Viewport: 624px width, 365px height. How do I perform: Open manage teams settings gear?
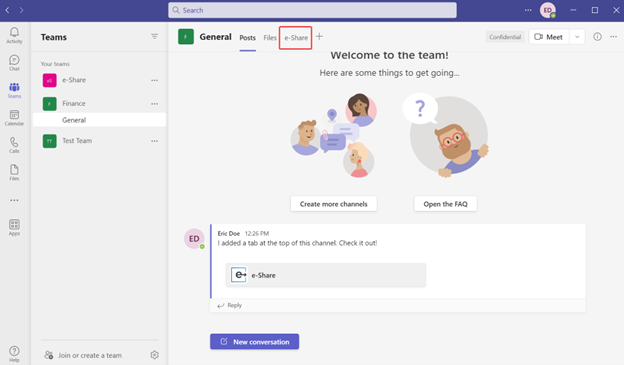[154, 355]
